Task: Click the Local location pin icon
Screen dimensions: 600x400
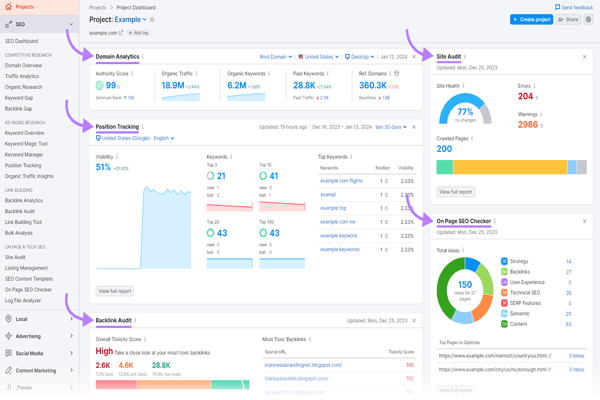Action: (9, 319)
